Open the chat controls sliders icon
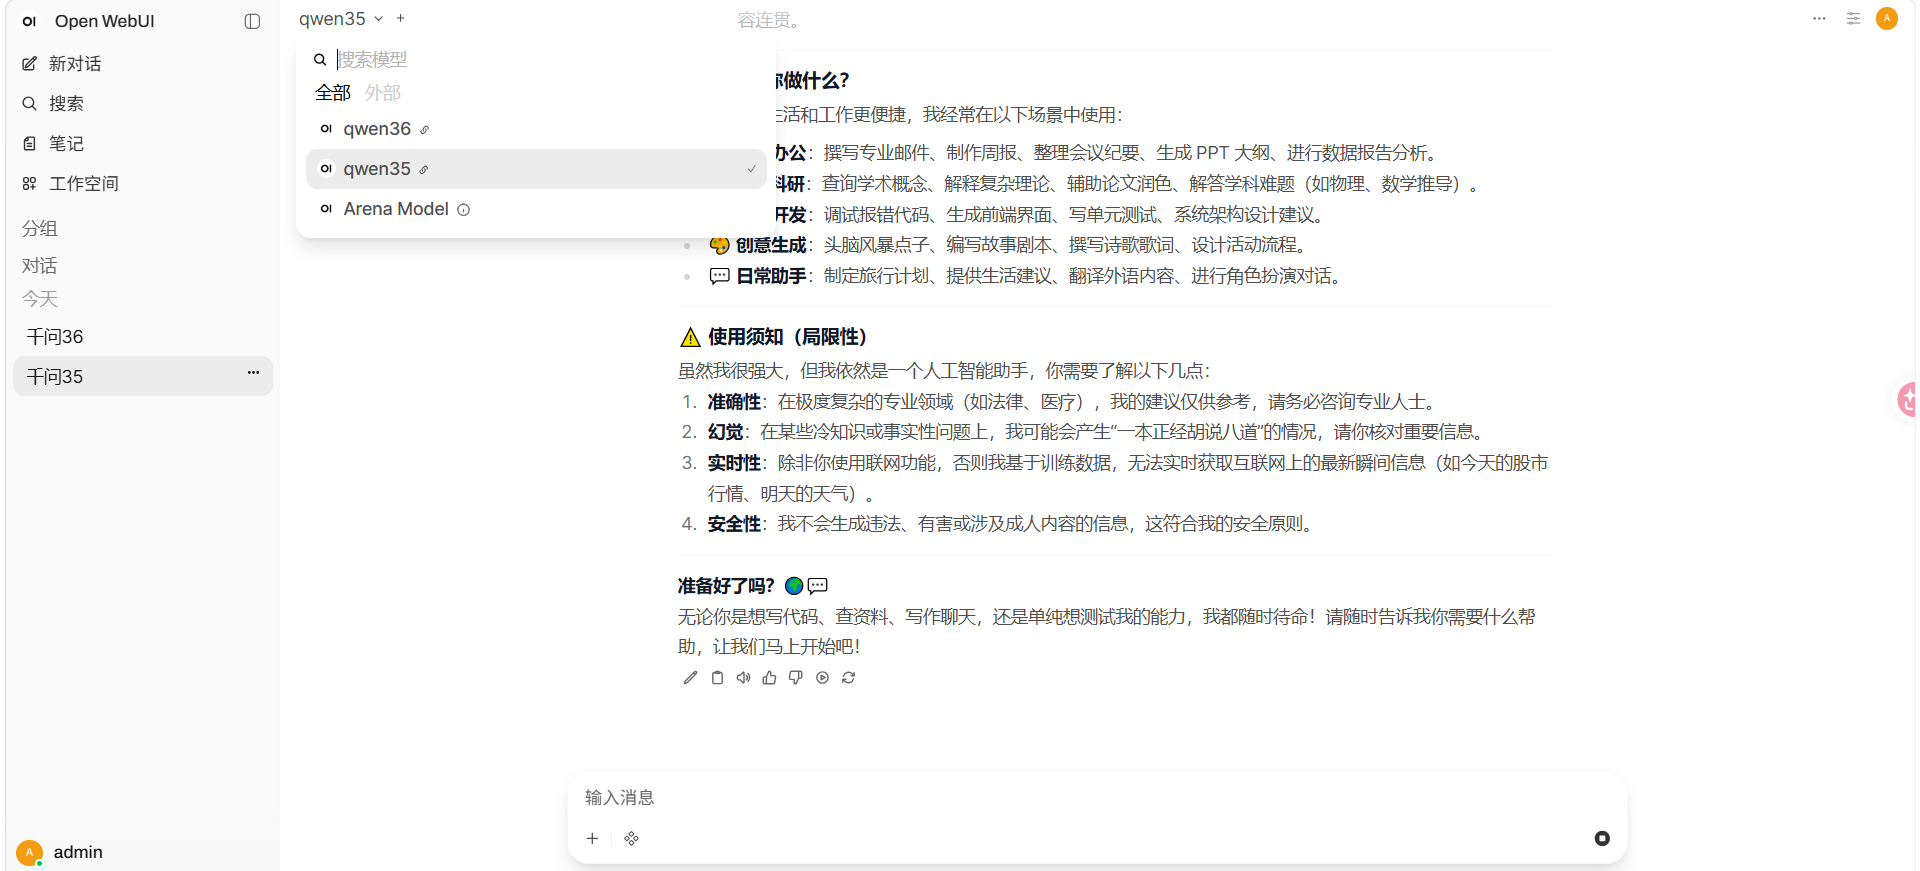Viewport: 1920px width, 871px height. 1853,19
